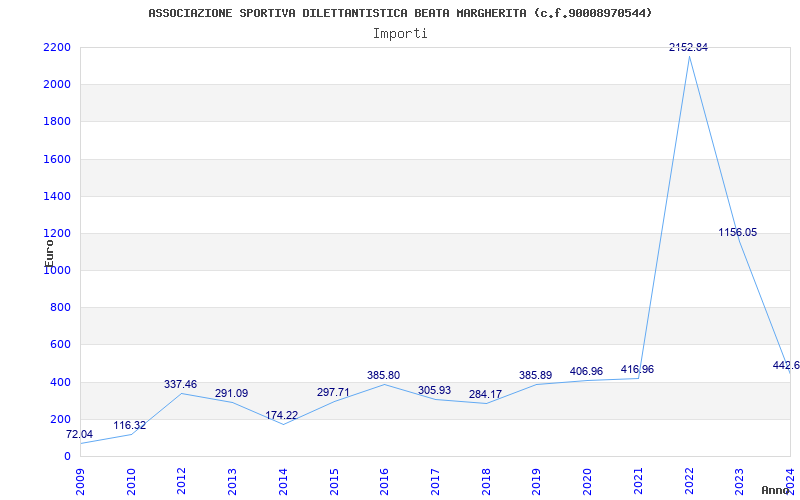Click the 2022 x-axis label
800x500 pixels.
[x=689, y=482]
